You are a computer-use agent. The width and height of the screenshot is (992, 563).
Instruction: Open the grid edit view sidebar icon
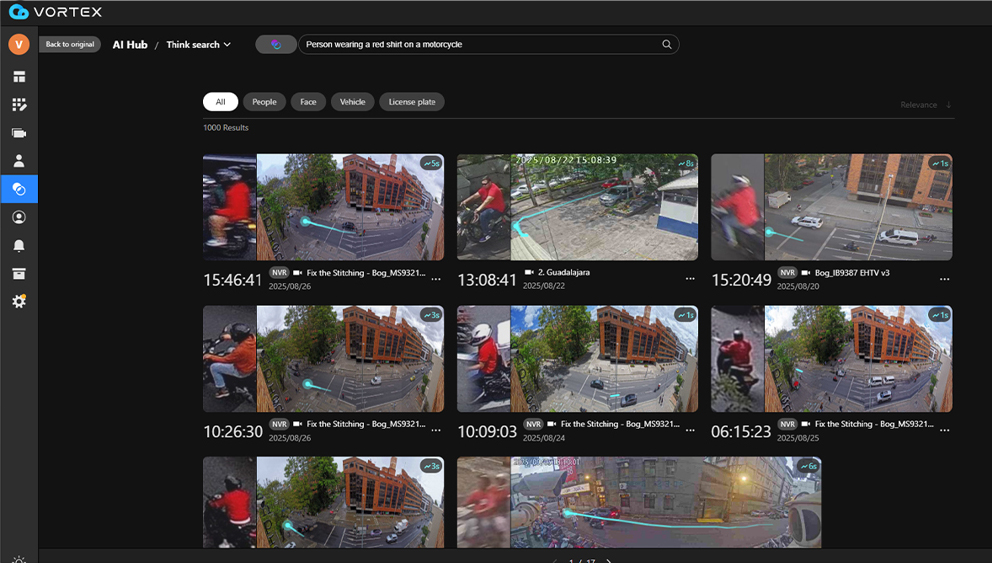(19, 105)
